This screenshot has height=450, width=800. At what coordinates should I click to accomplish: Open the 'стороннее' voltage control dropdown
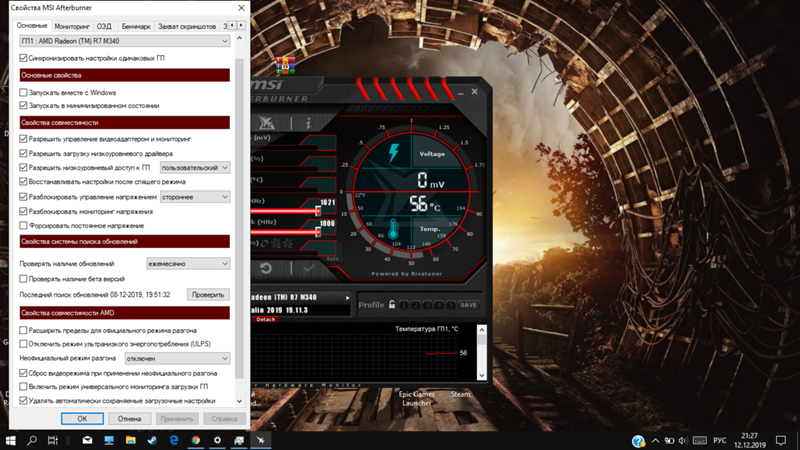tap(195, 197)
